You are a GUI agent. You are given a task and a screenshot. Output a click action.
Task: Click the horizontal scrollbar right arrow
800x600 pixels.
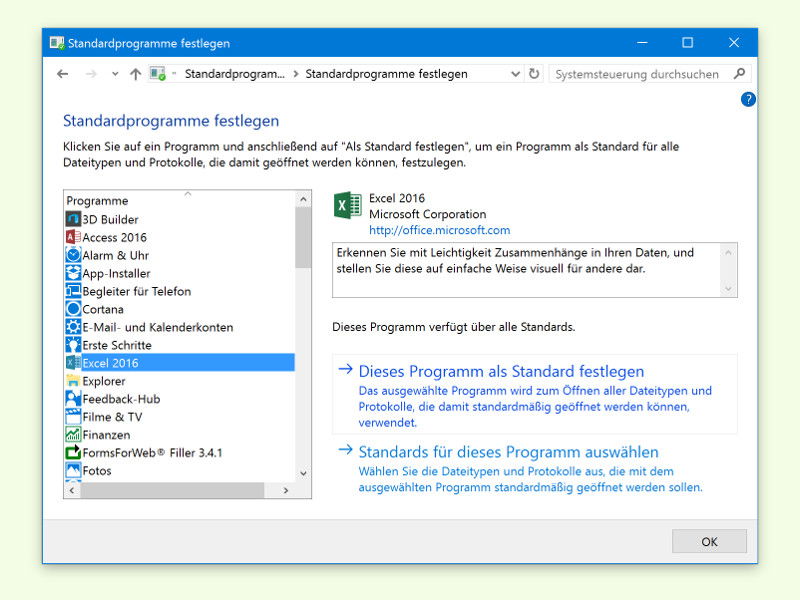point(286,490)
